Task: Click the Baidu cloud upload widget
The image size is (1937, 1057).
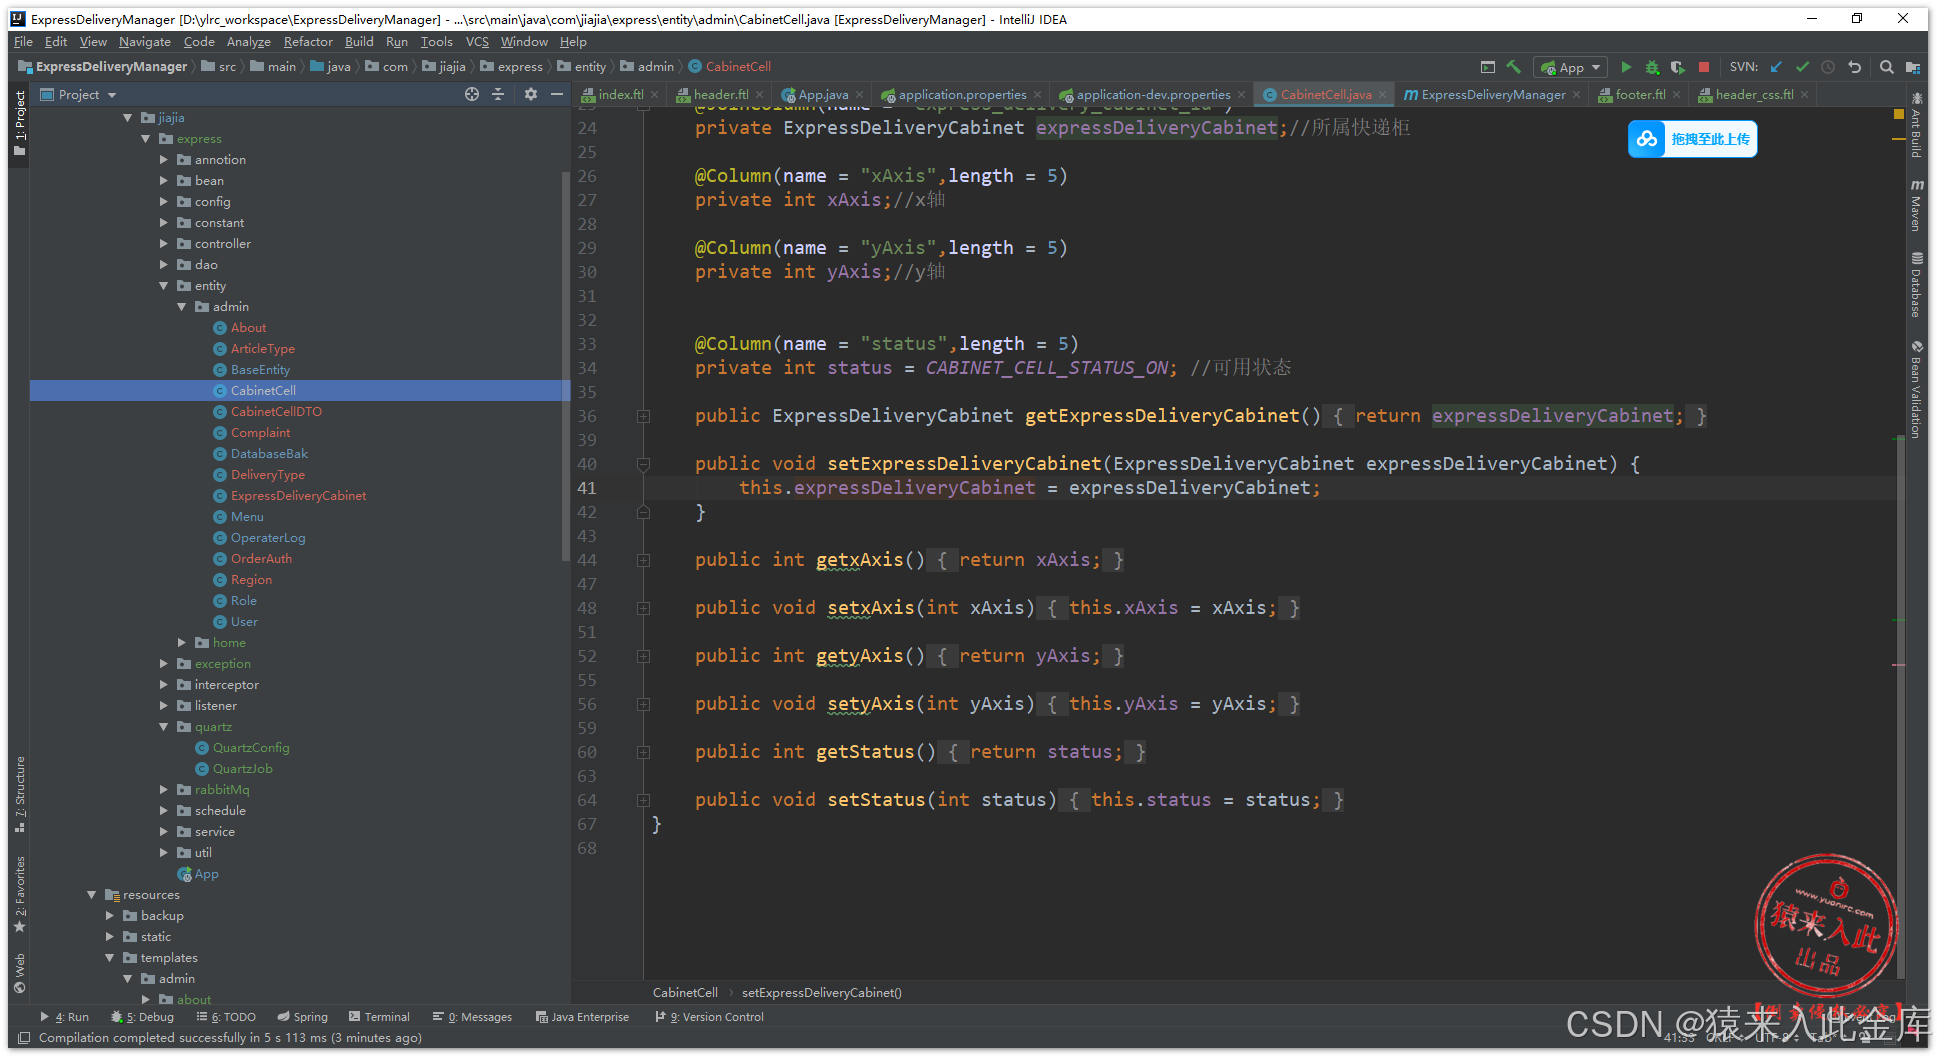Action: click(x=1692, y=139)
